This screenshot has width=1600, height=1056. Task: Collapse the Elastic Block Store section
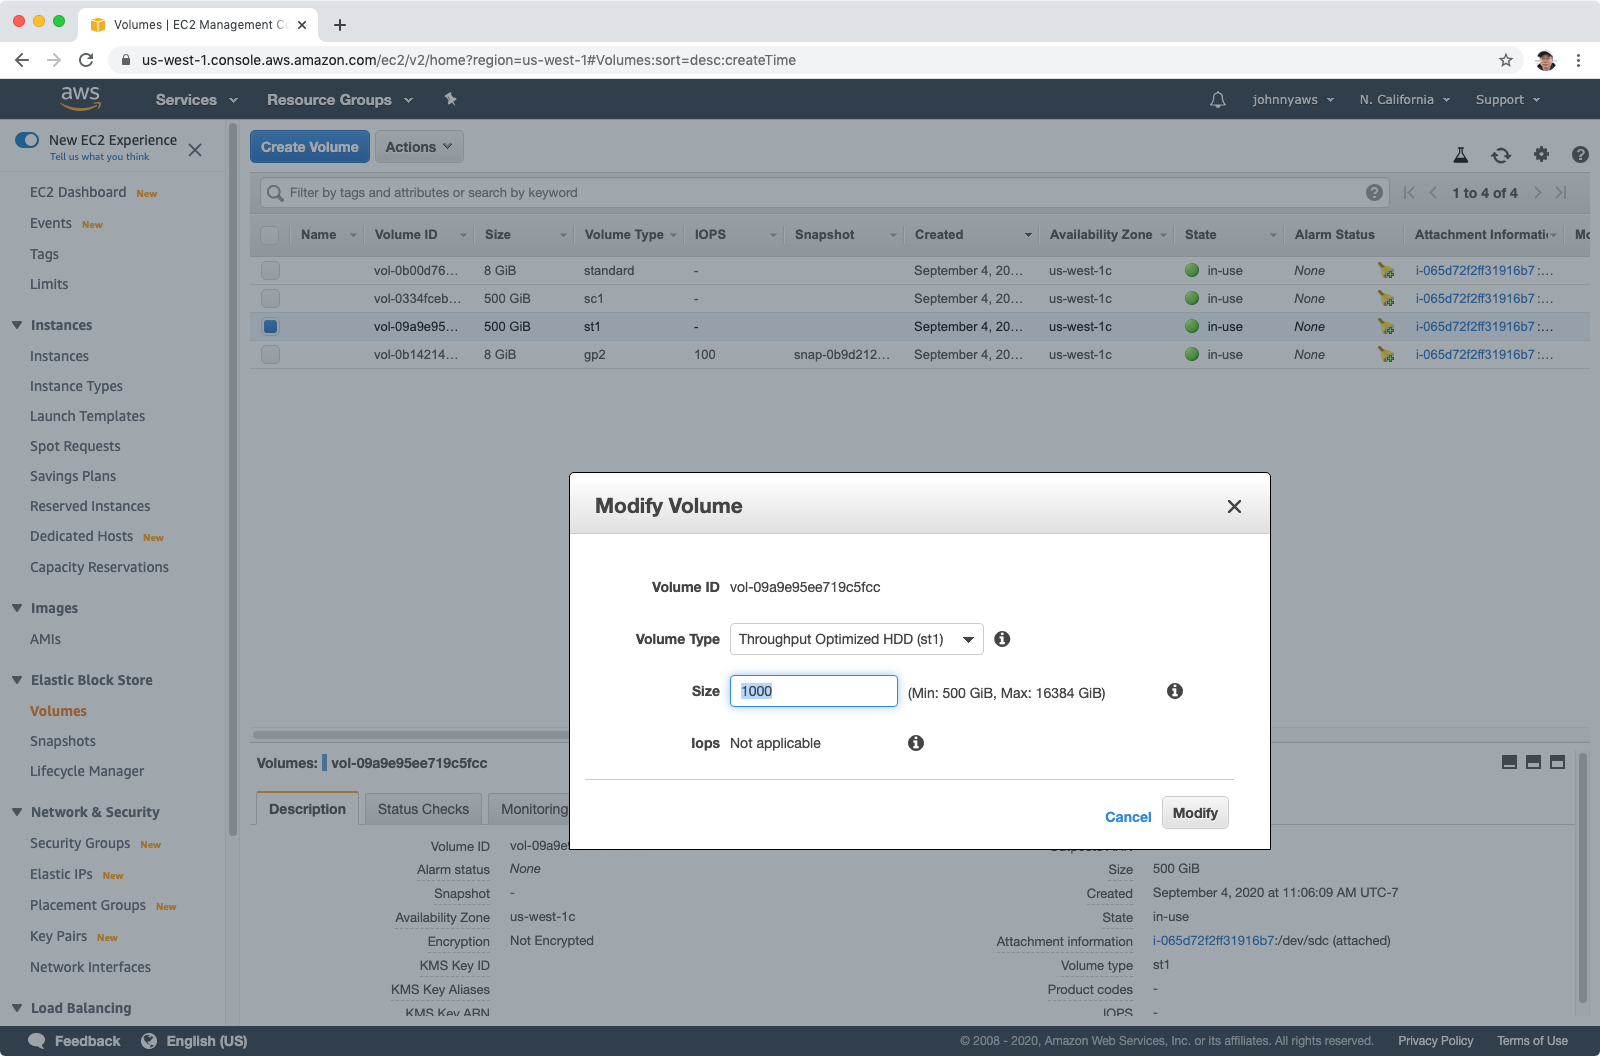tap(17, 680)
